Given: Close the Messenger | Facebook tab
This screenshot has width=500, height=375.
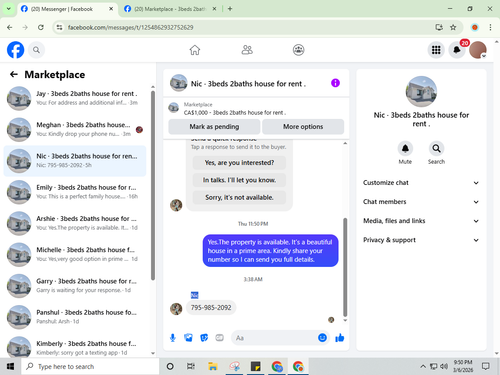Looking at the screenshot, I should pyautogui.click(x=111, y=9).
